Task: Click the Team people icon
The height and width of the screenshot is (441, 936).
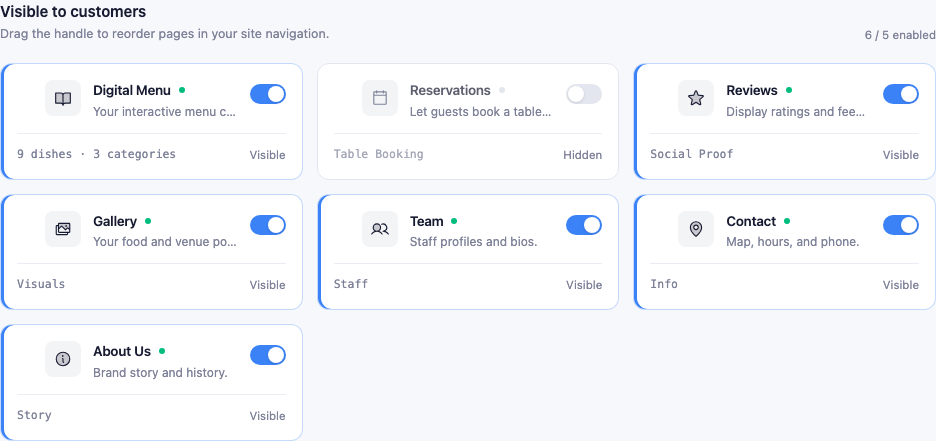Action: (x=380, y=229)
